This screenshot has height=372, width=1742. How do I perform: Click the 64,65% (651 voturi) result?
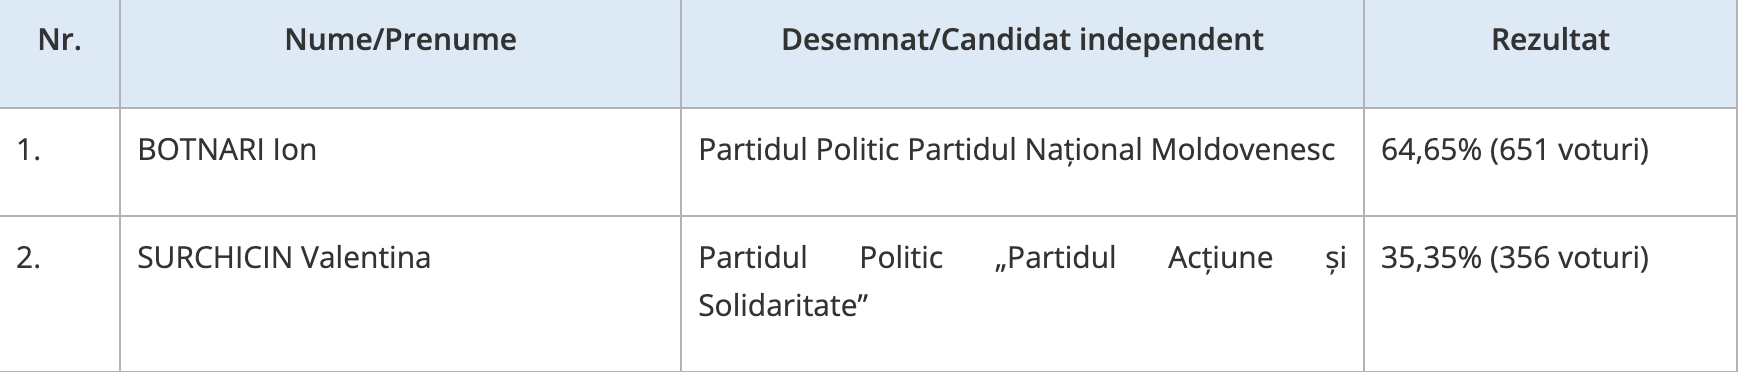pos(1514,150)
